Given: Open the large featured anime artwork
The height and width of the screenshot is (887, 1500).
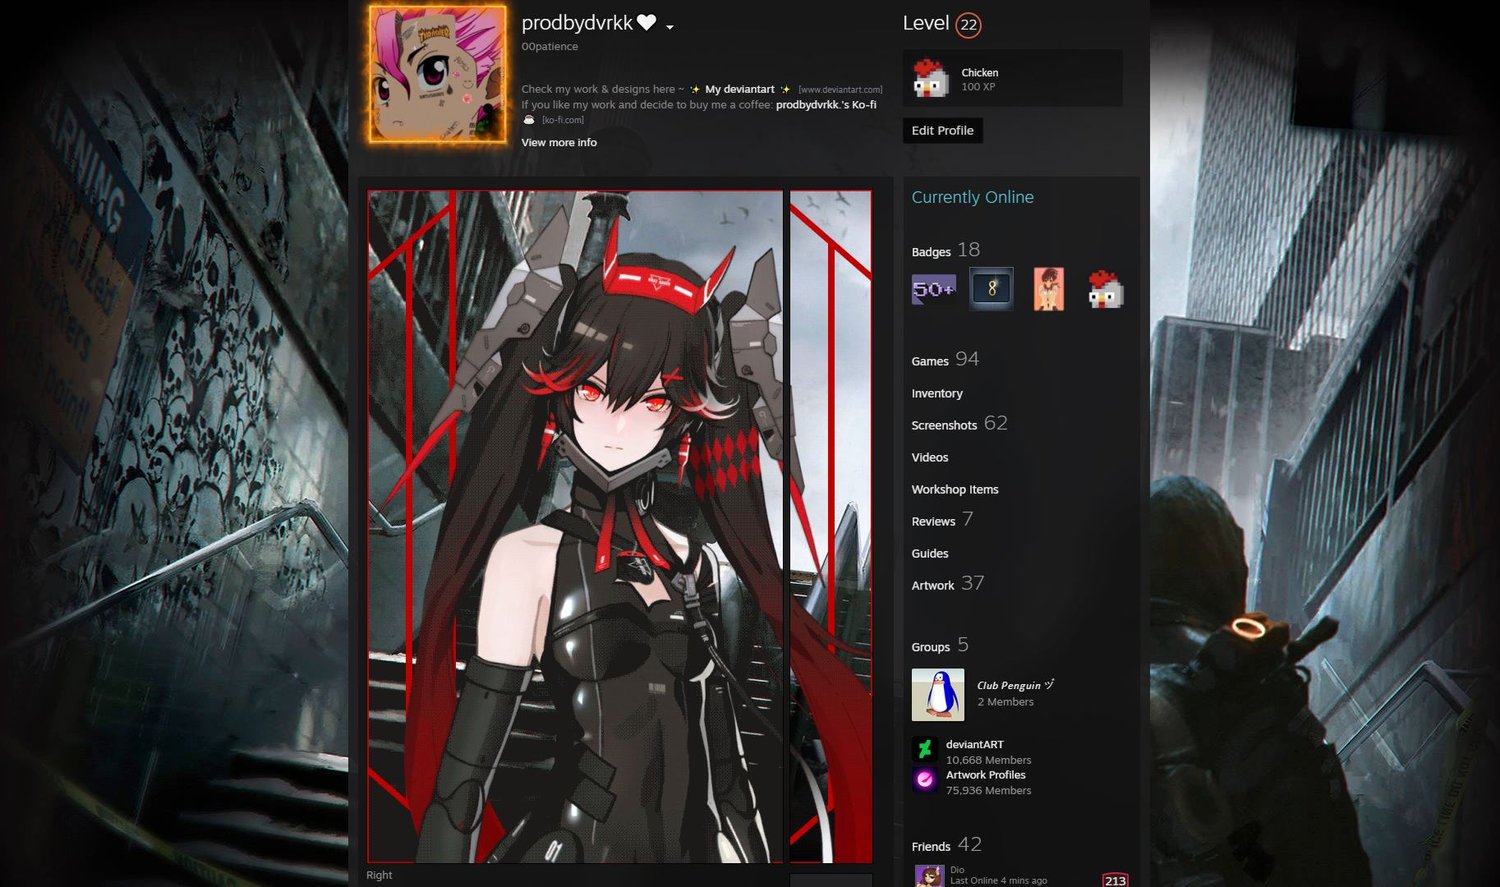Looking at the screenshot, I should pos(575,527).
